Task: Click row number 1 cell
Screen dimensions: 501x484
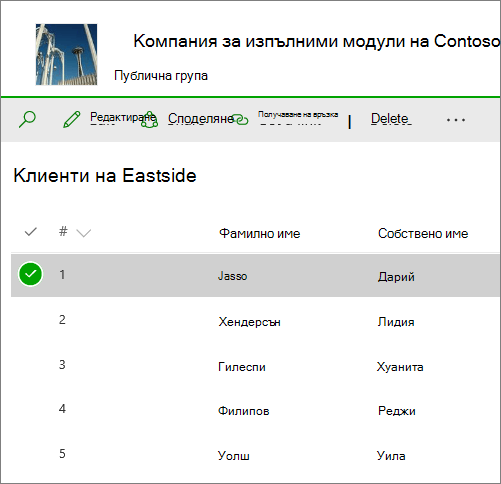Action: 62,275
